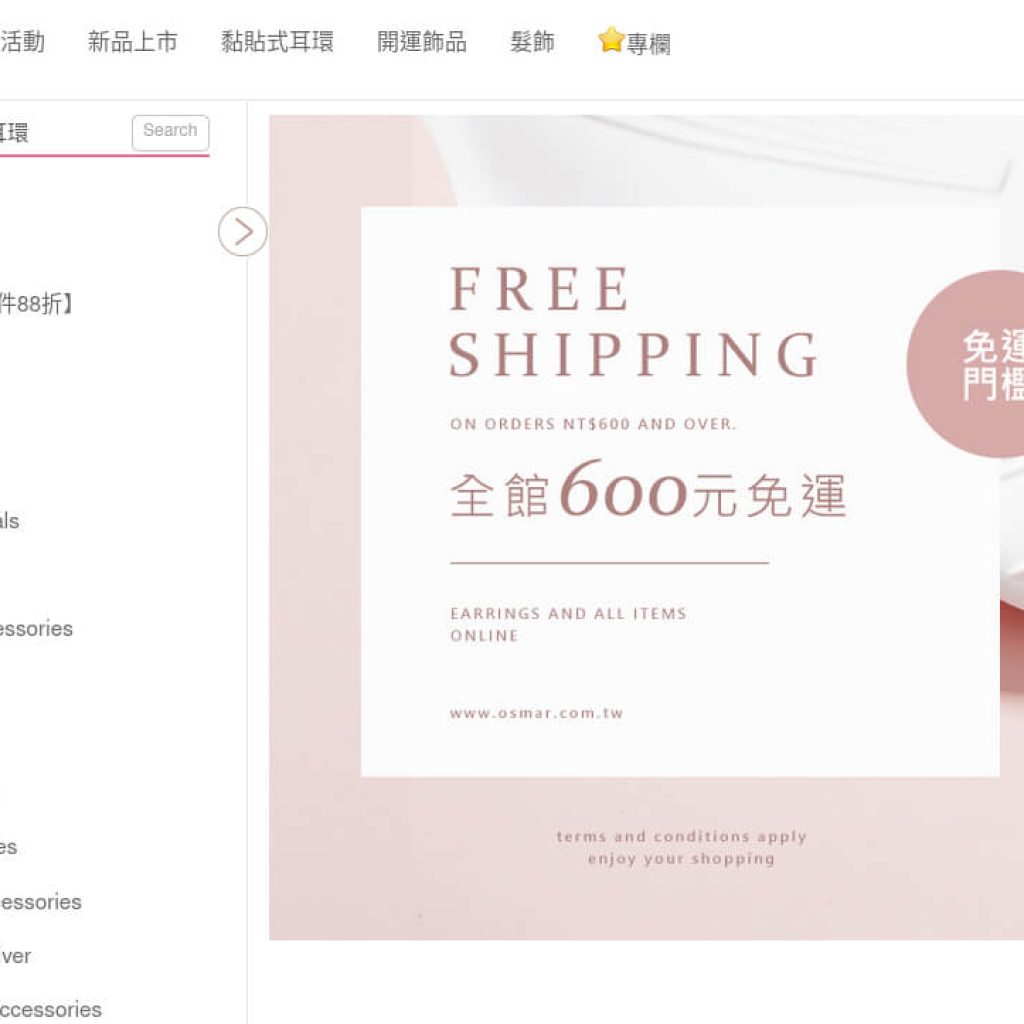Click the EARRINGS AND ALL ITEMS ONLINE text
Image resolution: width=1024 pixels, height=1024 pixels.
pyautogui.click(x=568, y=624)
